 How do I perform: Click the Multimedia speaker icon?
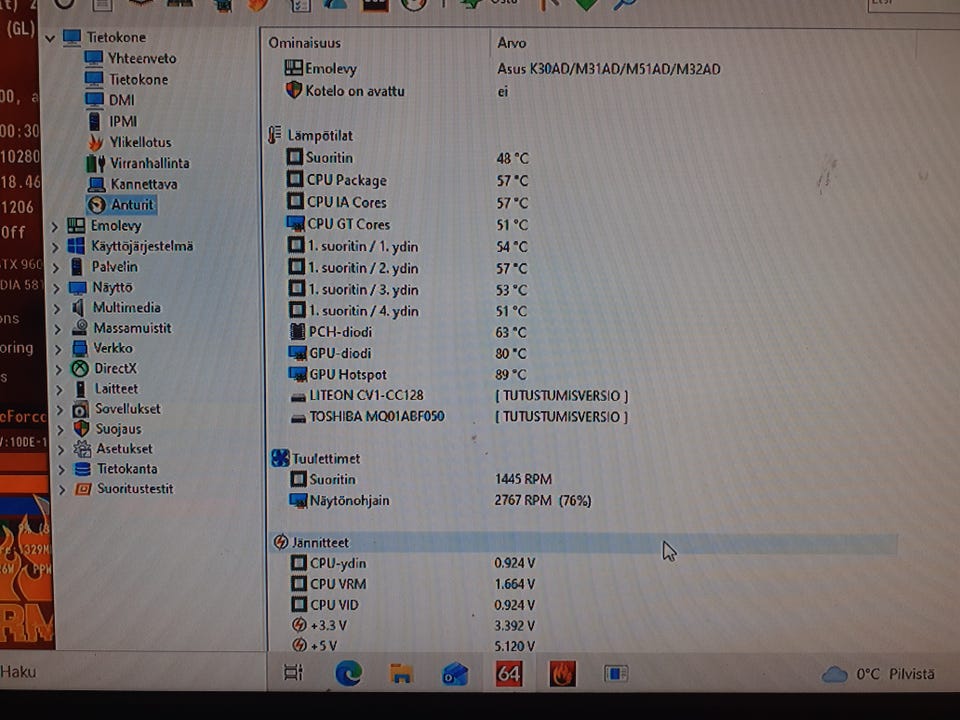78,307
